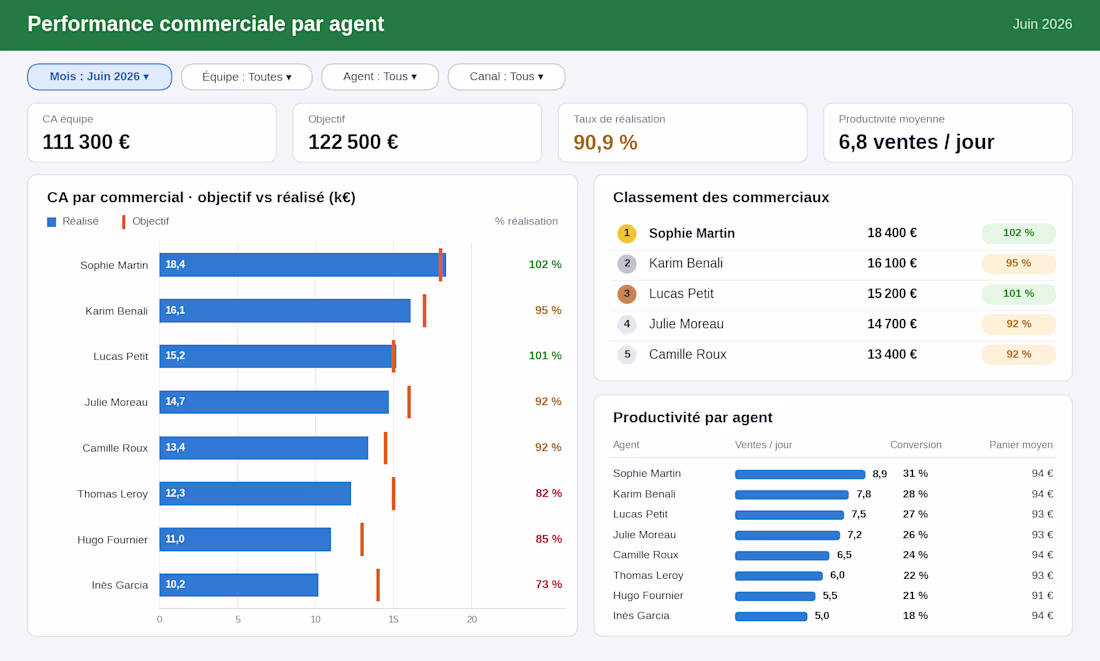
Task: Click Sophie Martin's 102 % pill in Classement
Action: point(1019,233)
